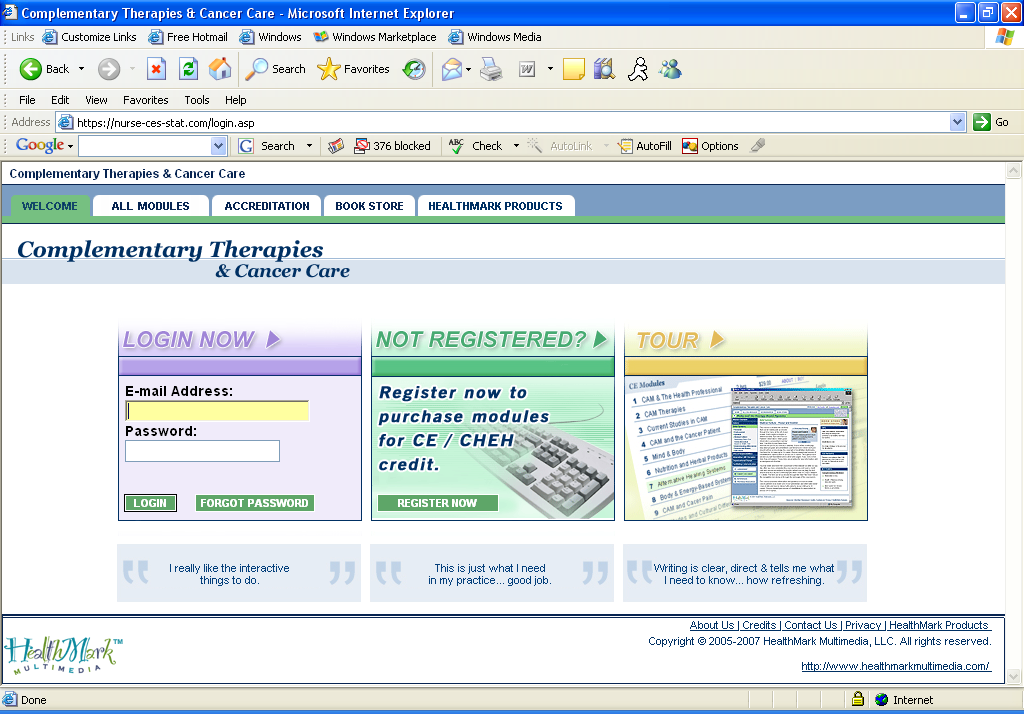The width and height of the screenshot is (1024, 714).
Task: Focus the E-mail Address input field
Action: click(x=217, y=410)
